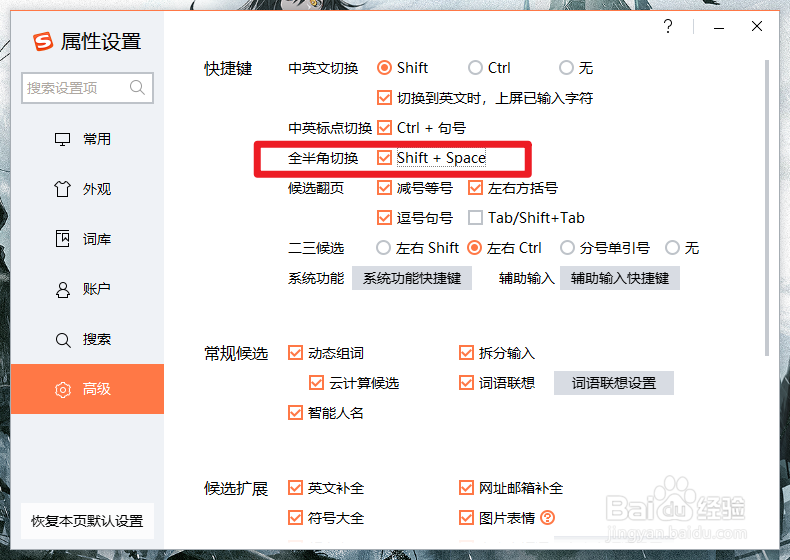Click 恢复本页默认设置 button
Screen dimensions: 790x560
pos(87,521)
